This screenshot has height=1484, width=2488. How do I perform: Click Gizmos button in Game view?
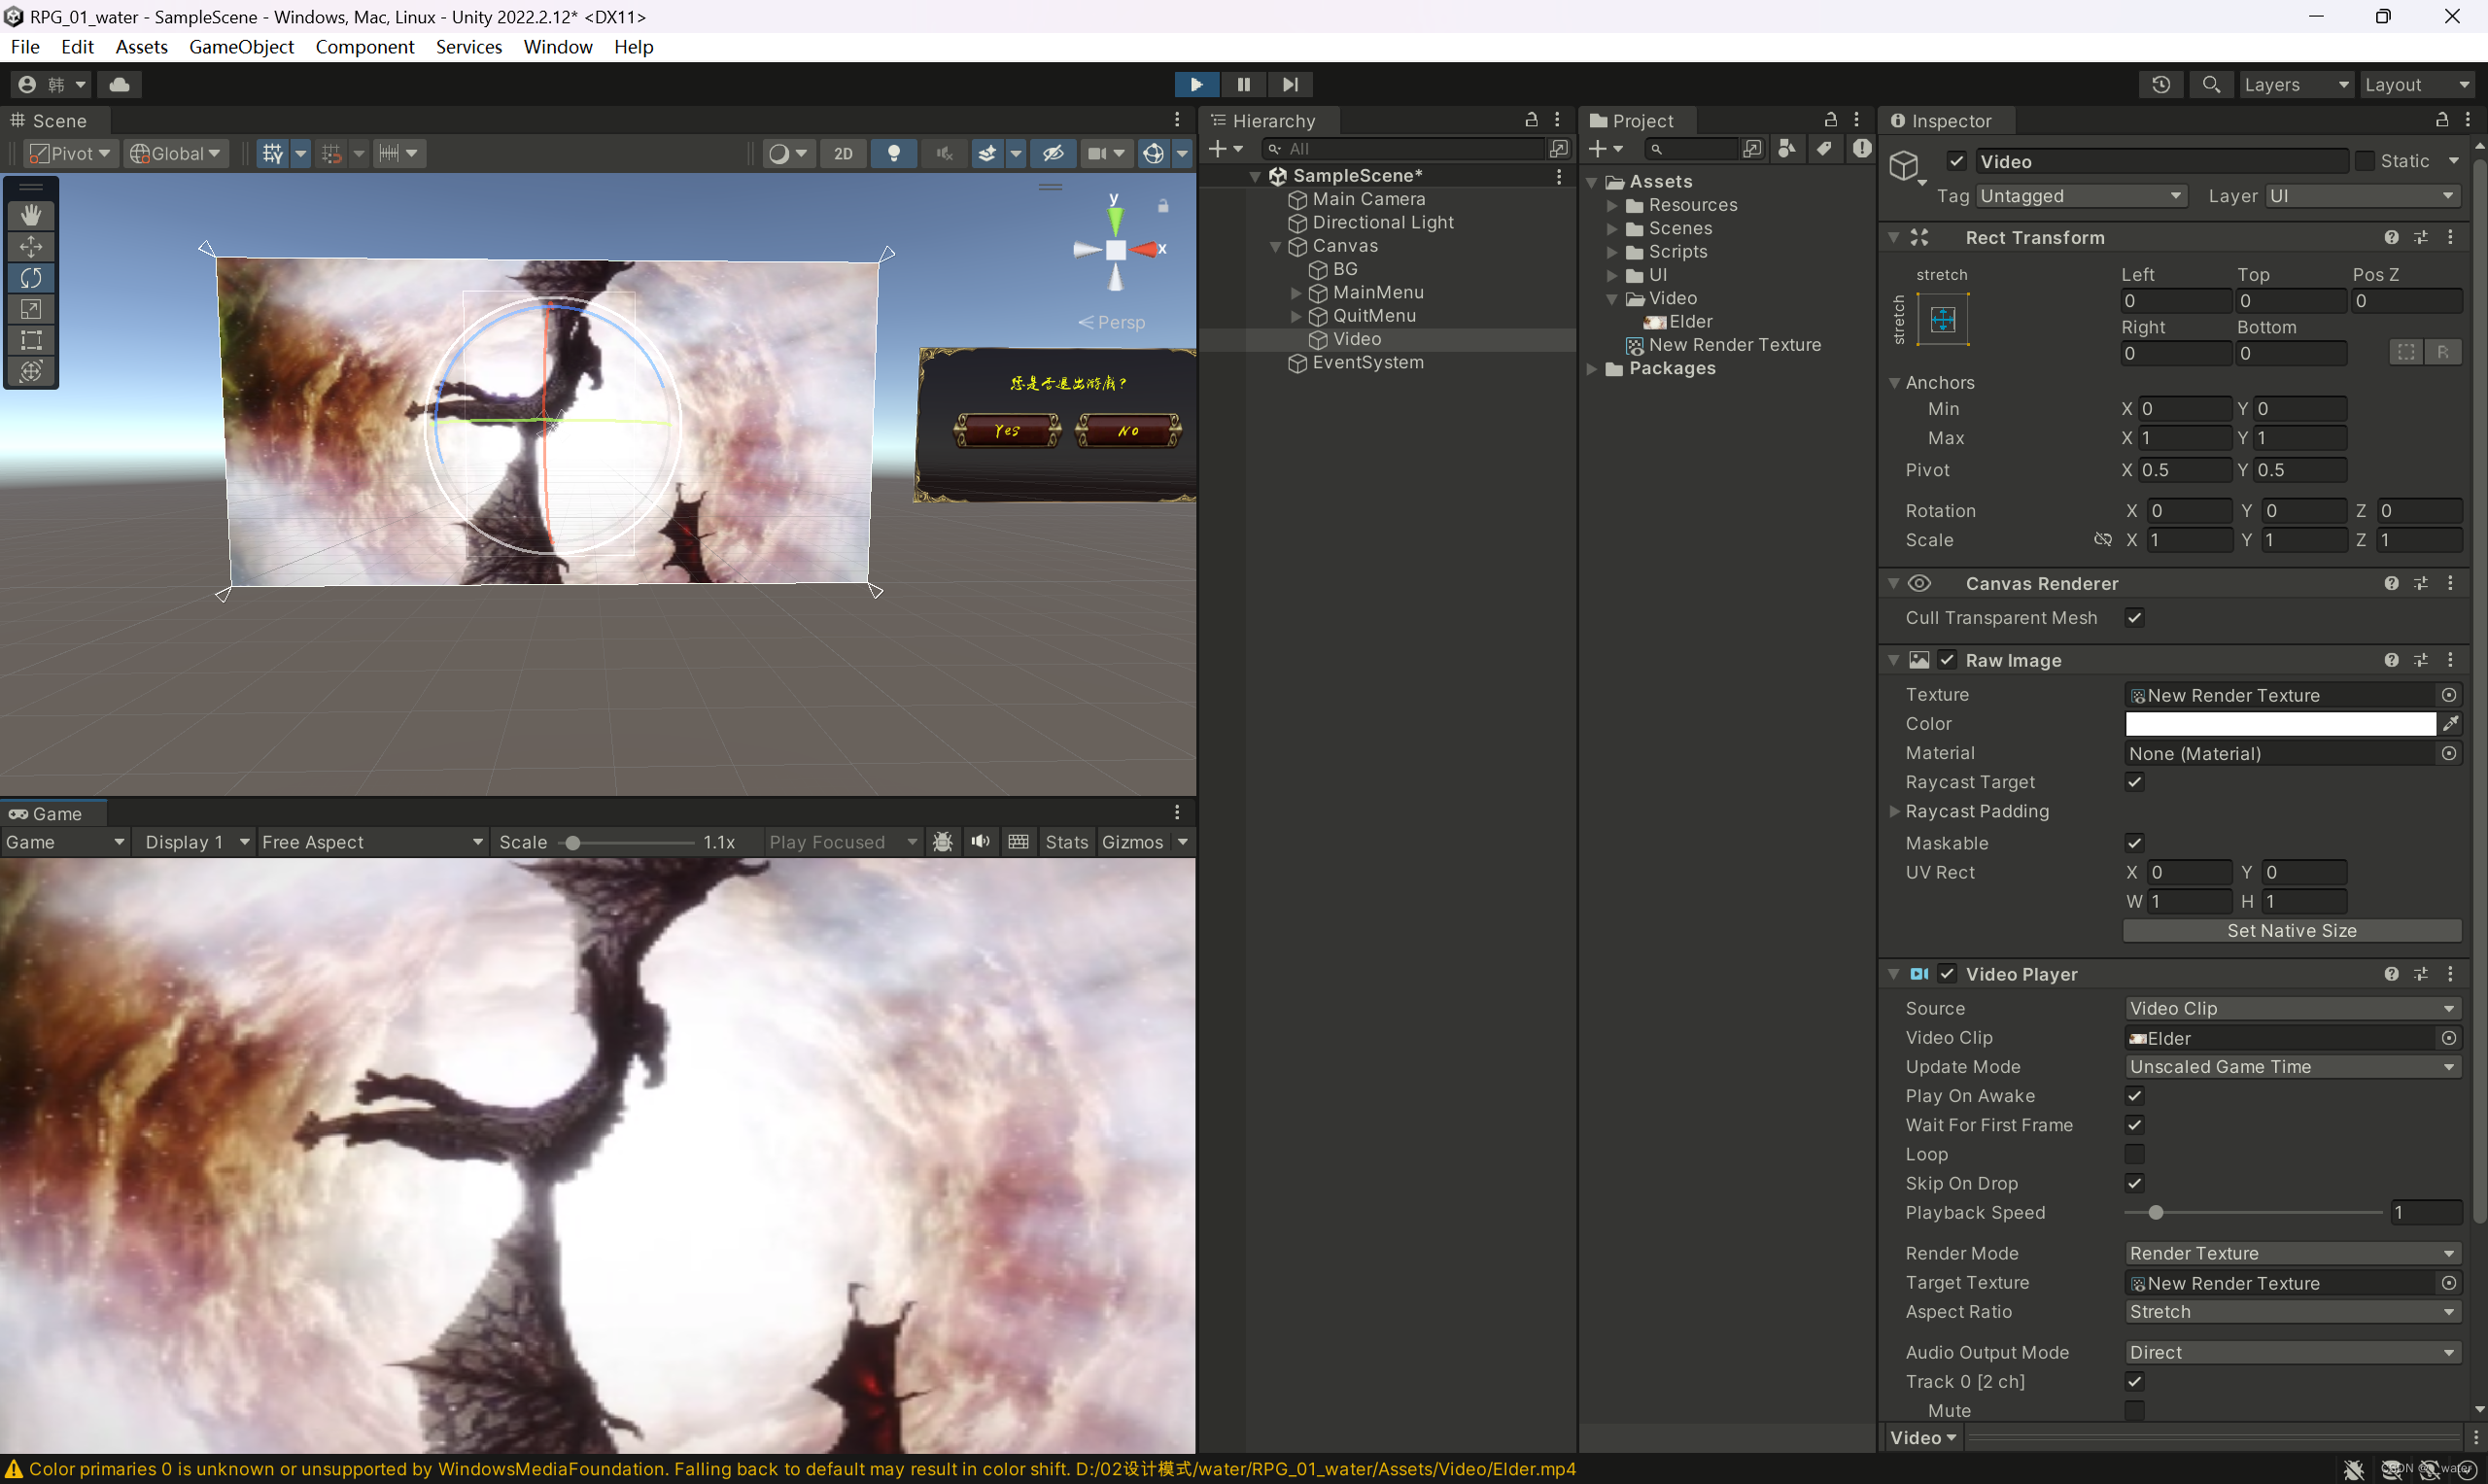1132,842
